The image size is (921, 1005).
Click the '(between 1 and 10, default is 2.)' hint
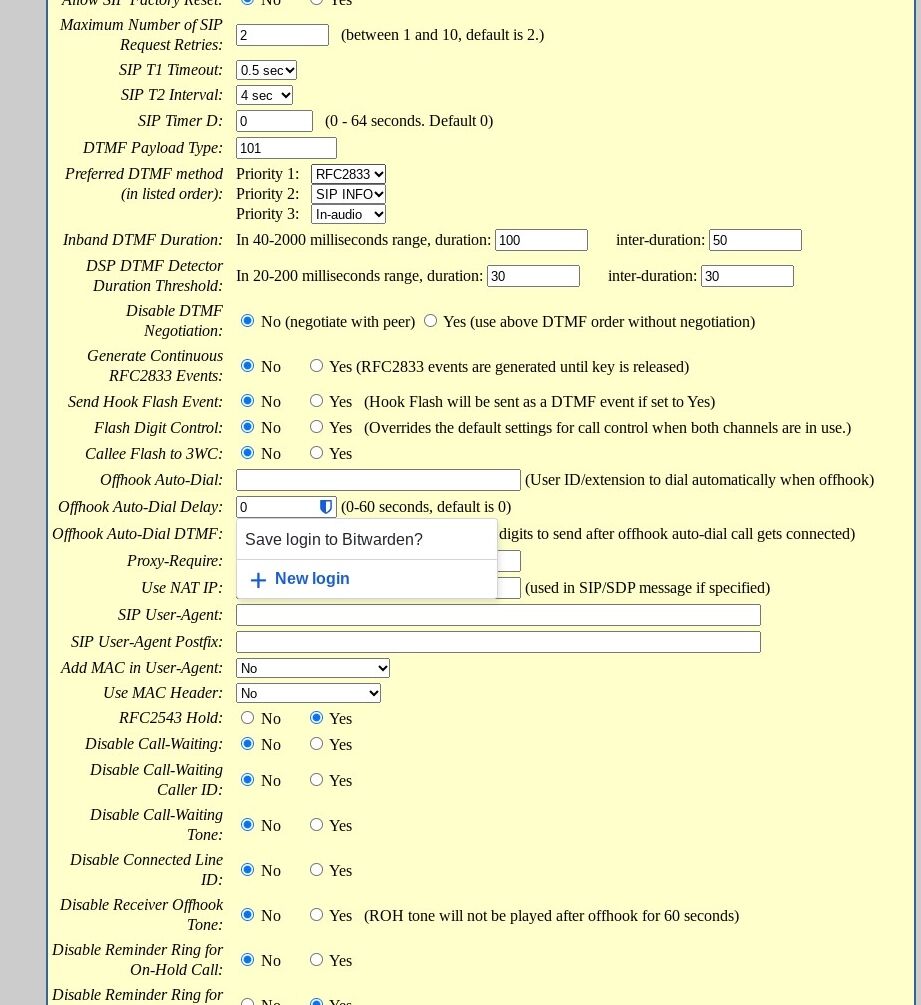[x=442, y=35]
